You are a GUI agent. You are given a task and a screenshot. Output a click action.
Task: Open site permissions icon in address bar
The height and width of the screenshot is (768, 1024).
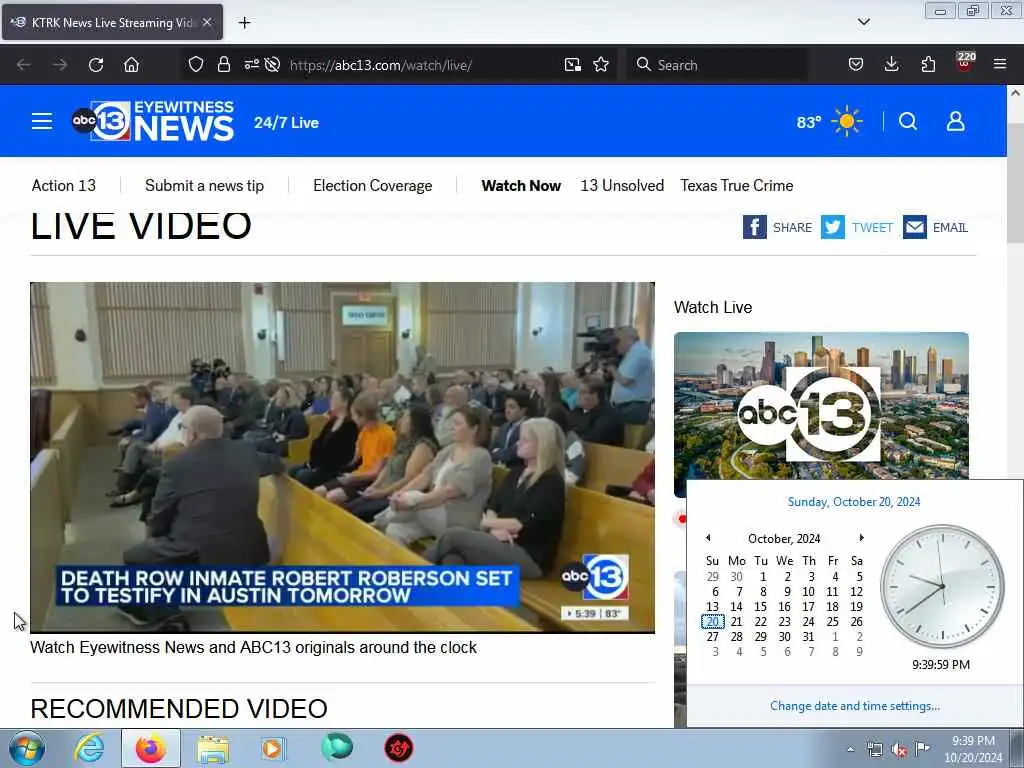(x=251, y=65)
